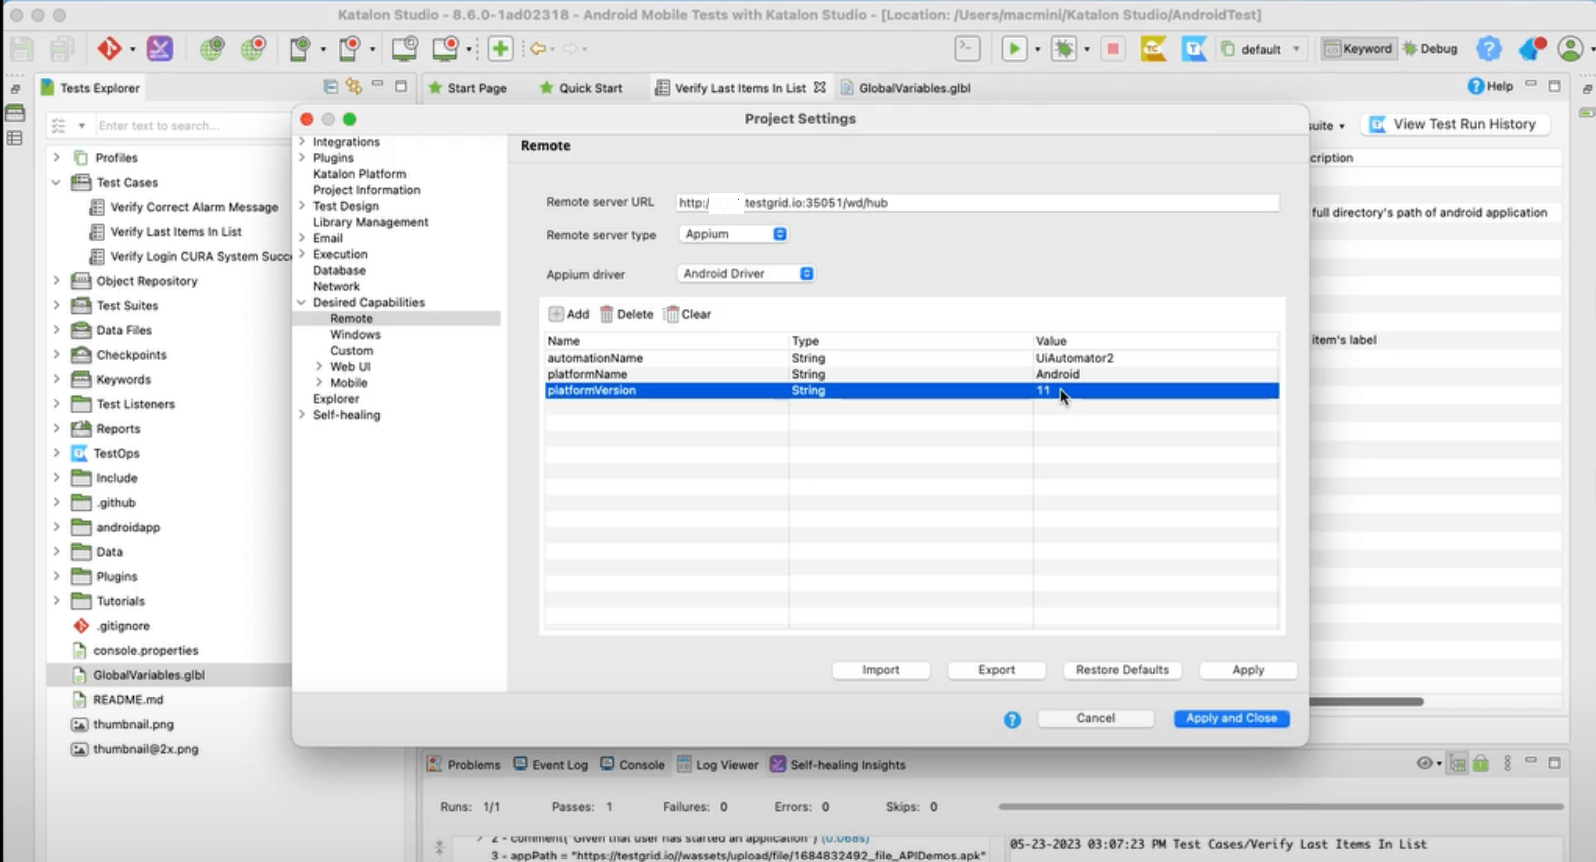
Task: Click the Record Windows monitor icon
Action: tap(446, 48)
